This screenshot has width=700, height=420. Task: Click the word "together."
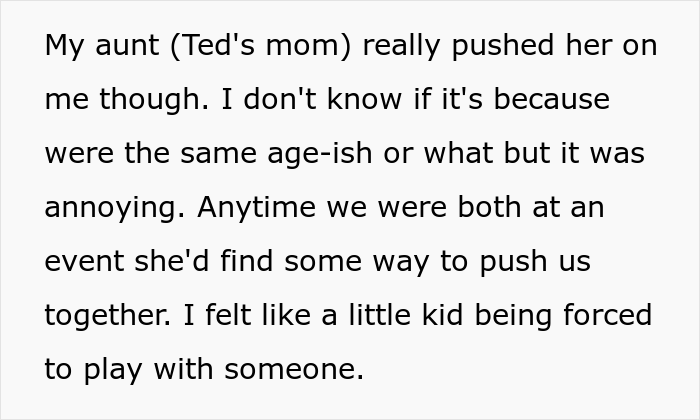coord(108,316)
